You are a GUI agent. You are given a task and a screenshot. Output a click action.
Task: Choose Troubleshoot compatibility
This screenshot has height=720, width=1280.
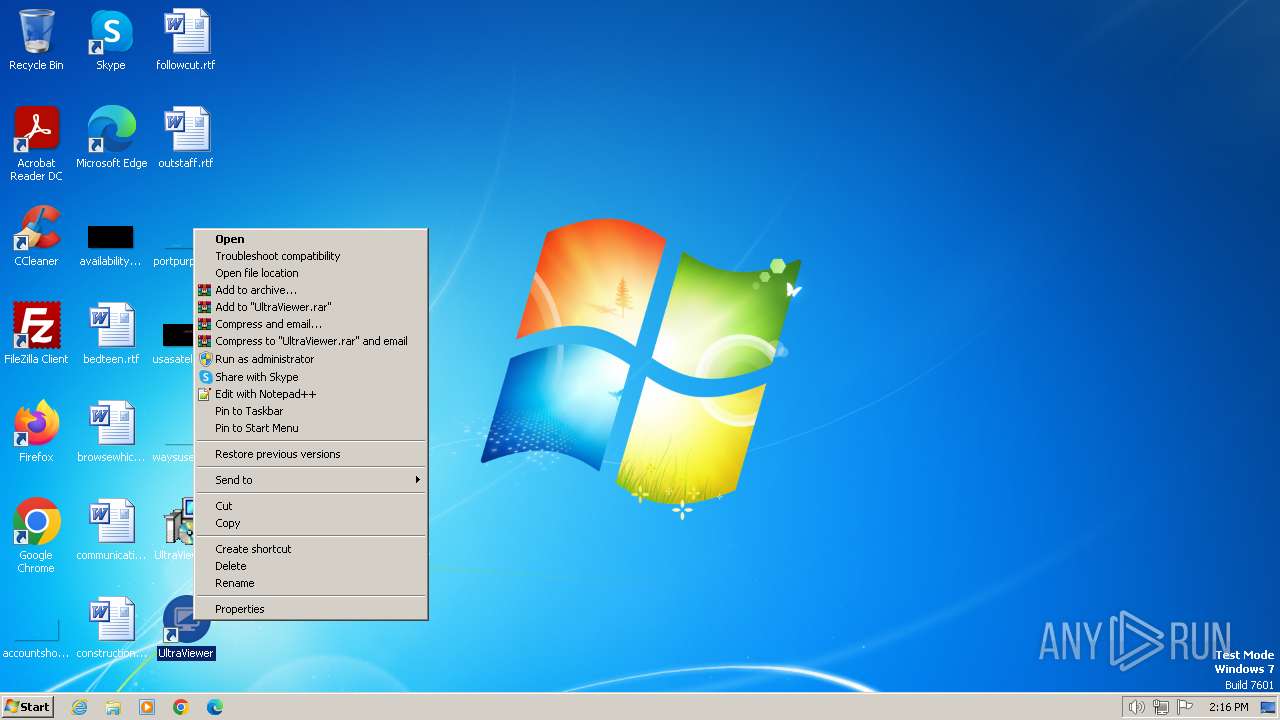(x=311, y=256)
